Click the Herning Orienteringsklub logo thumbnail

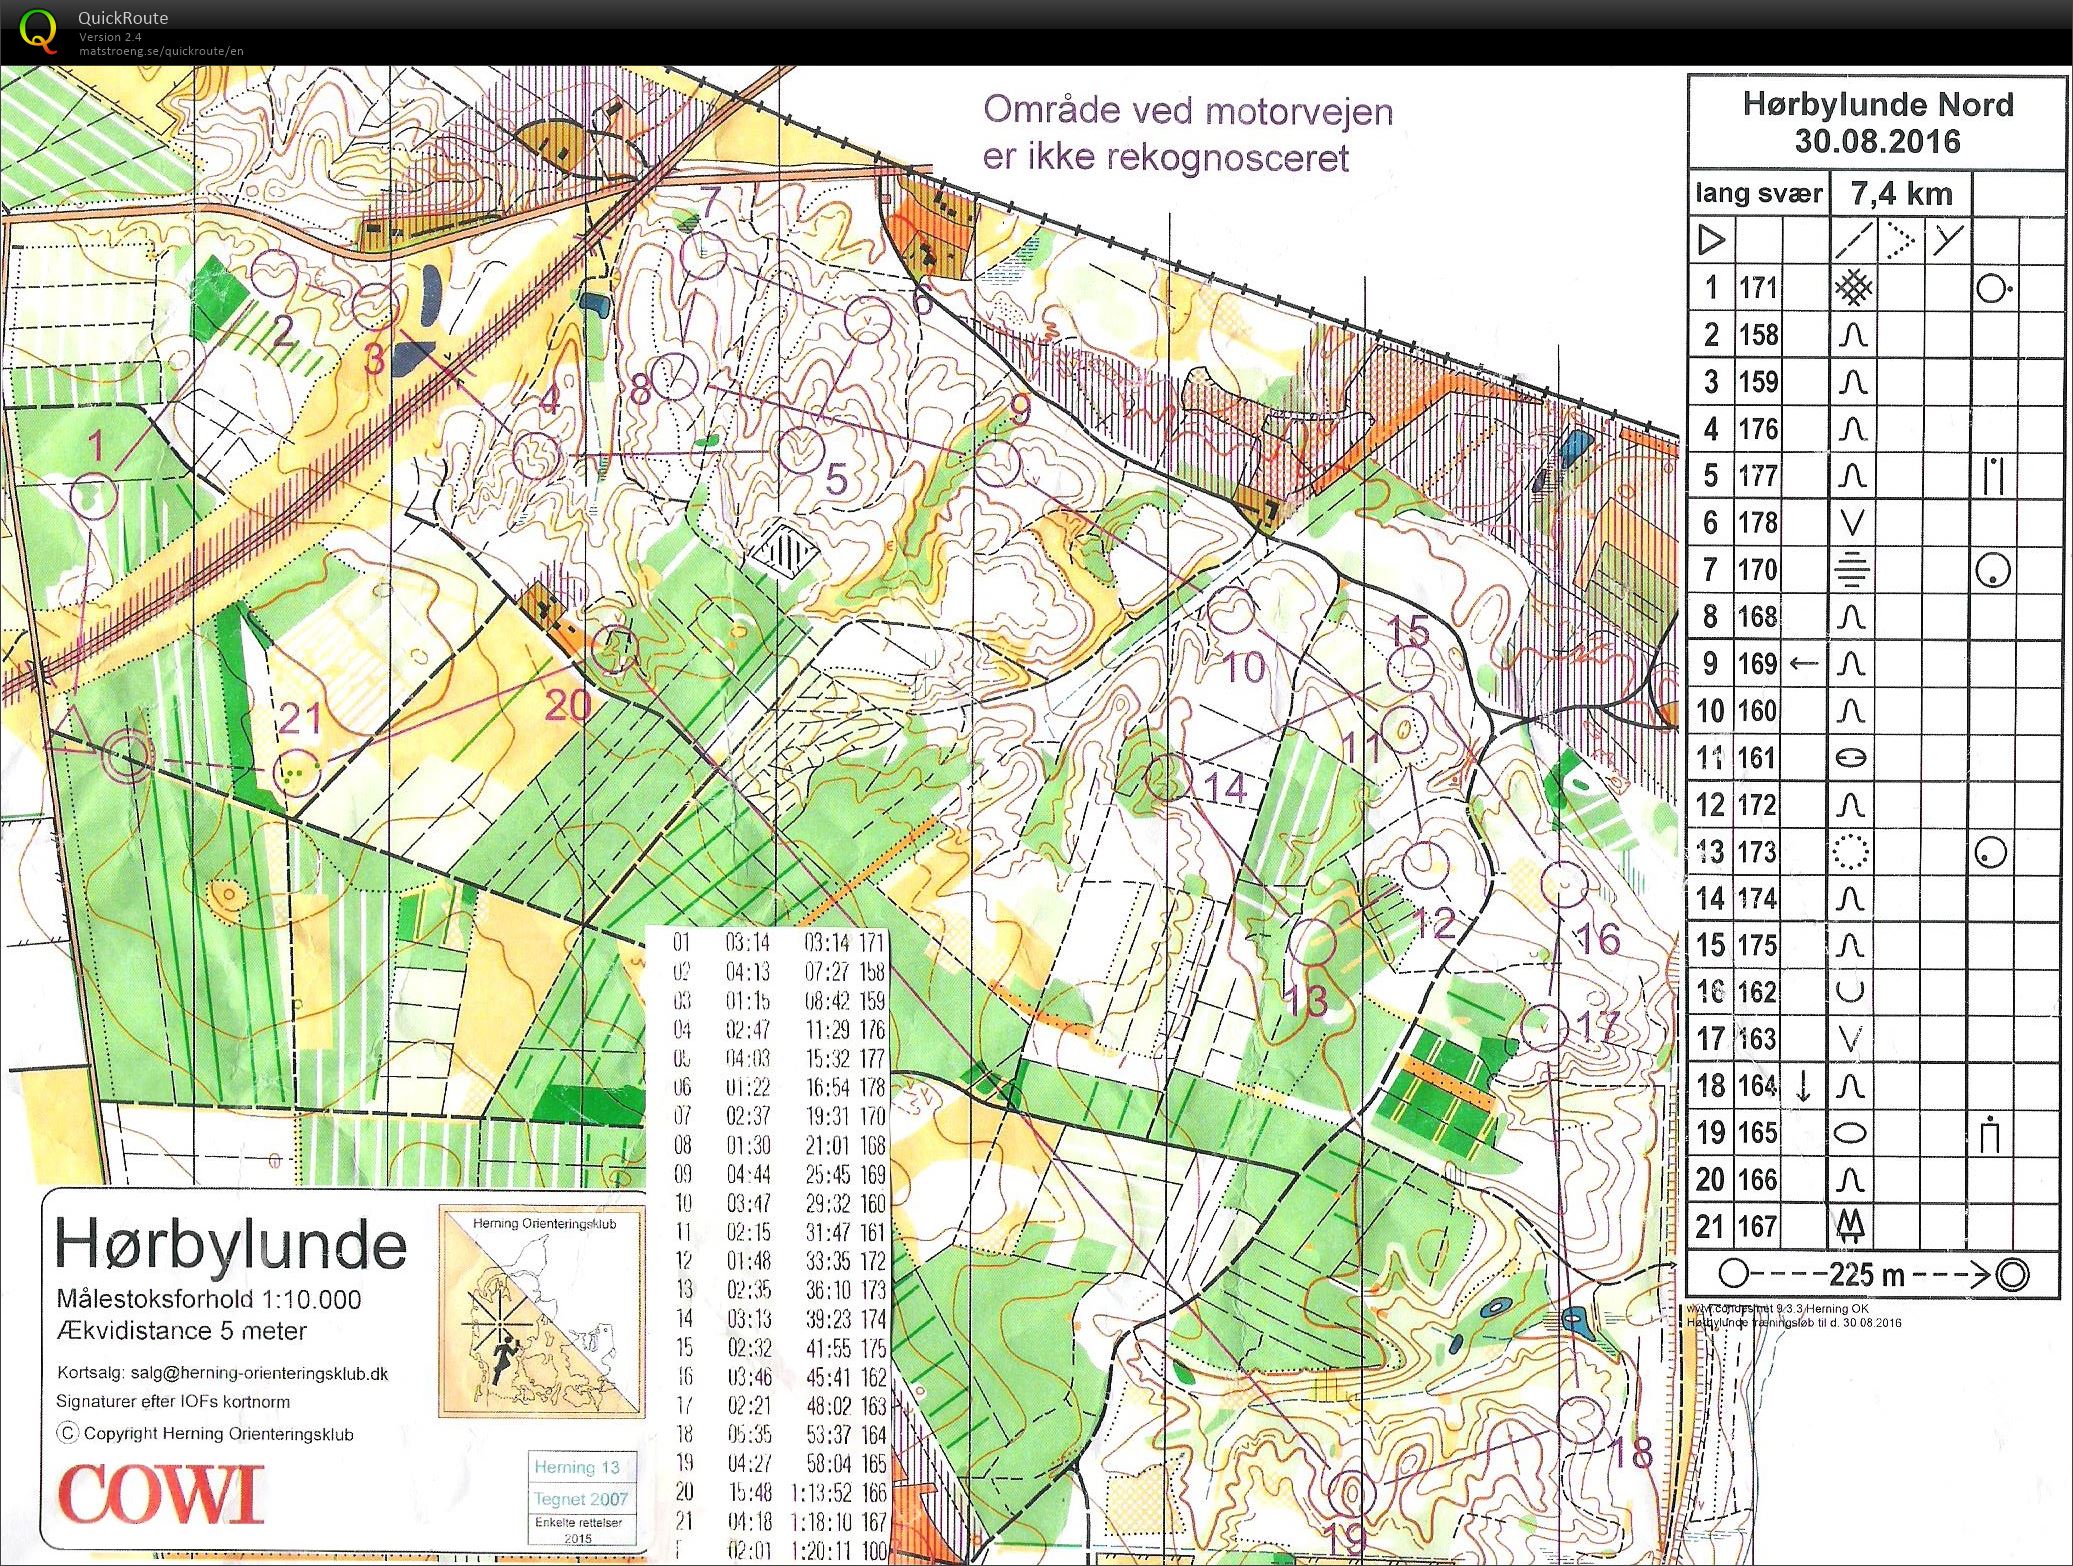pos(540,1311)
